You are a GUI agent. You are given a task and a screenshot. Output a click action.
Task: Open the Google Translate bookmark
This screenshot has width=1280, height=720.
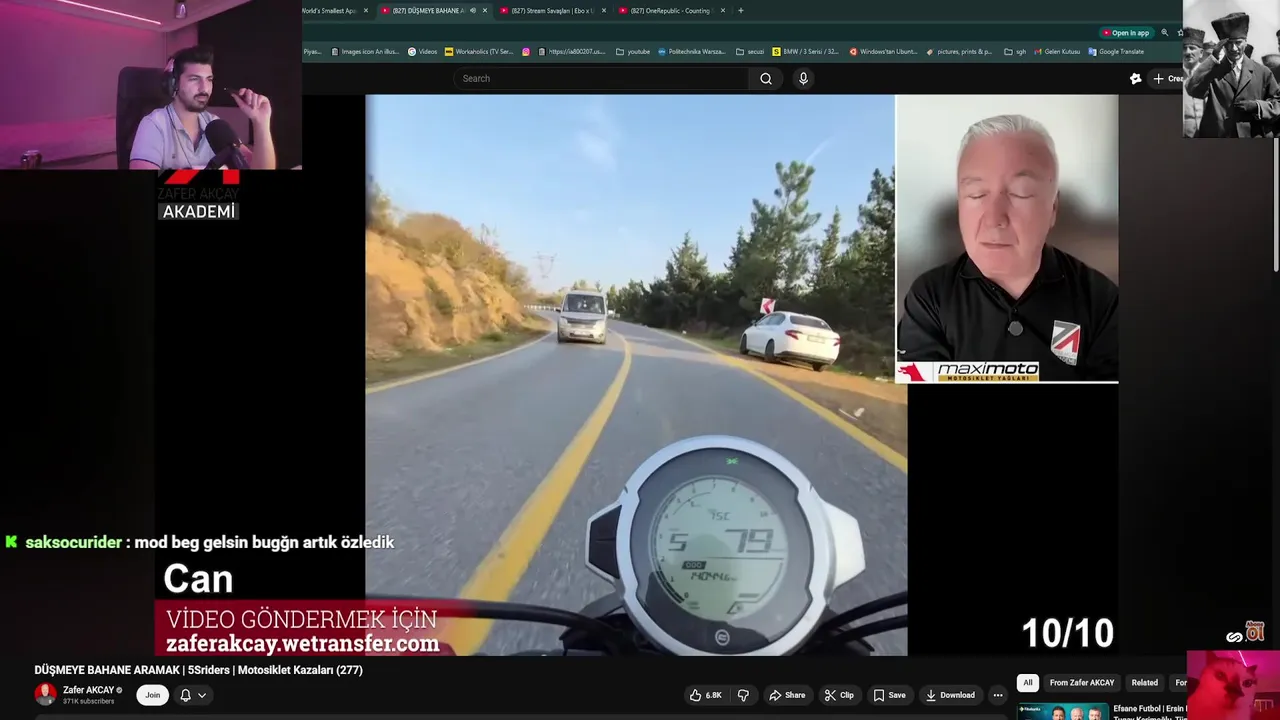point(1116,52)
